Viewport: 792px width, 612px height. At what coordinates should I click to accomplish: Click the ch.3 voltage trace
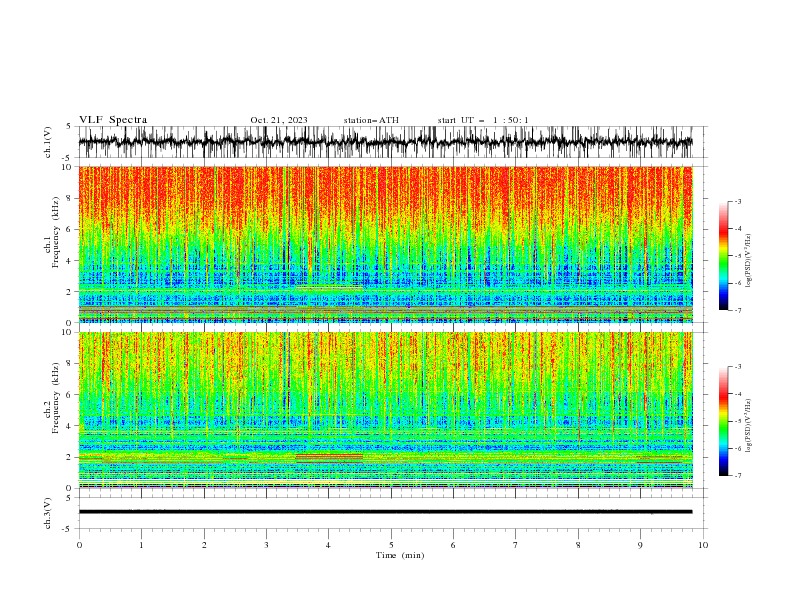coord(386,512)
